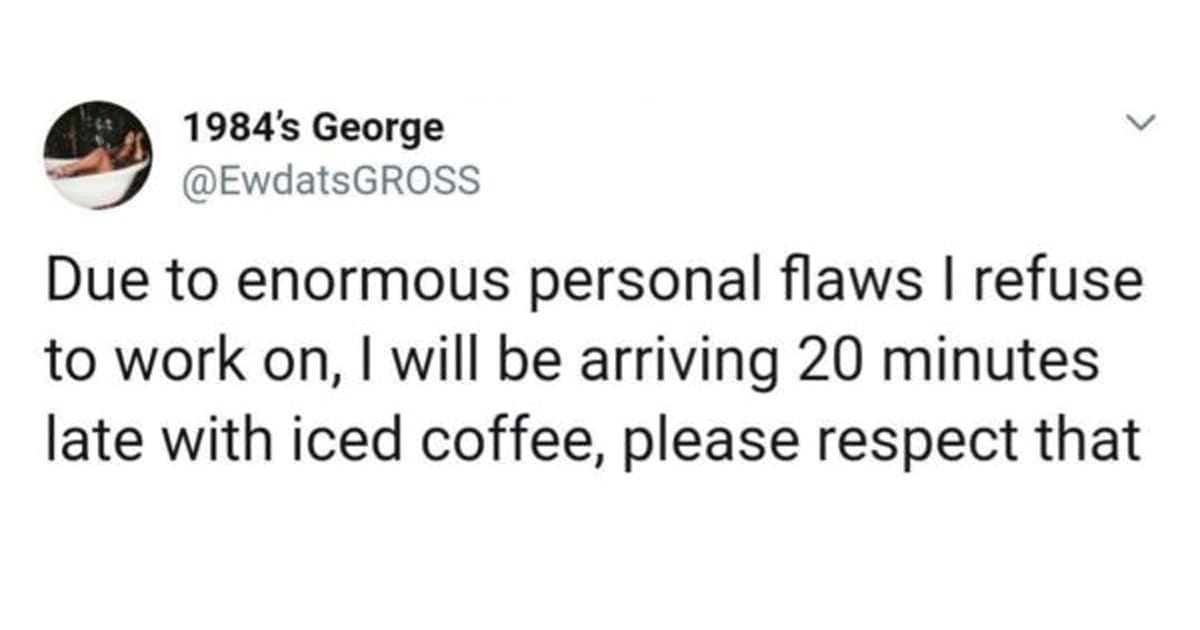
Task: Click the word "will" in the tweet
Action: coord(420,360)
